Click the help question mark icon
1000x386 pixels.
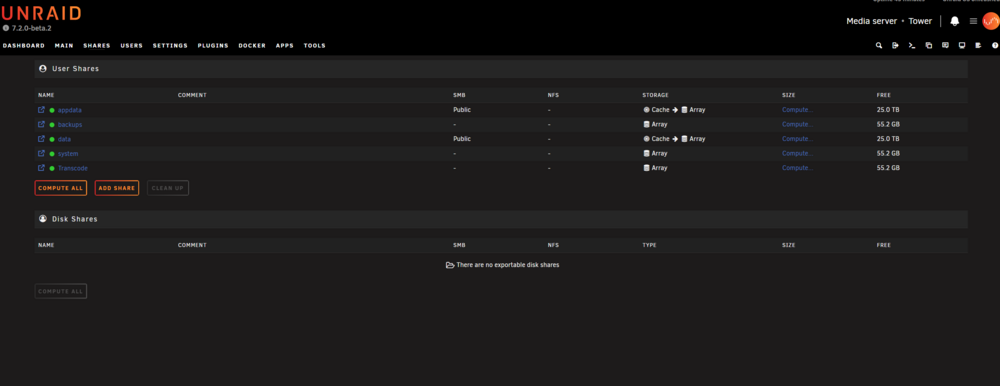[995, 45]
